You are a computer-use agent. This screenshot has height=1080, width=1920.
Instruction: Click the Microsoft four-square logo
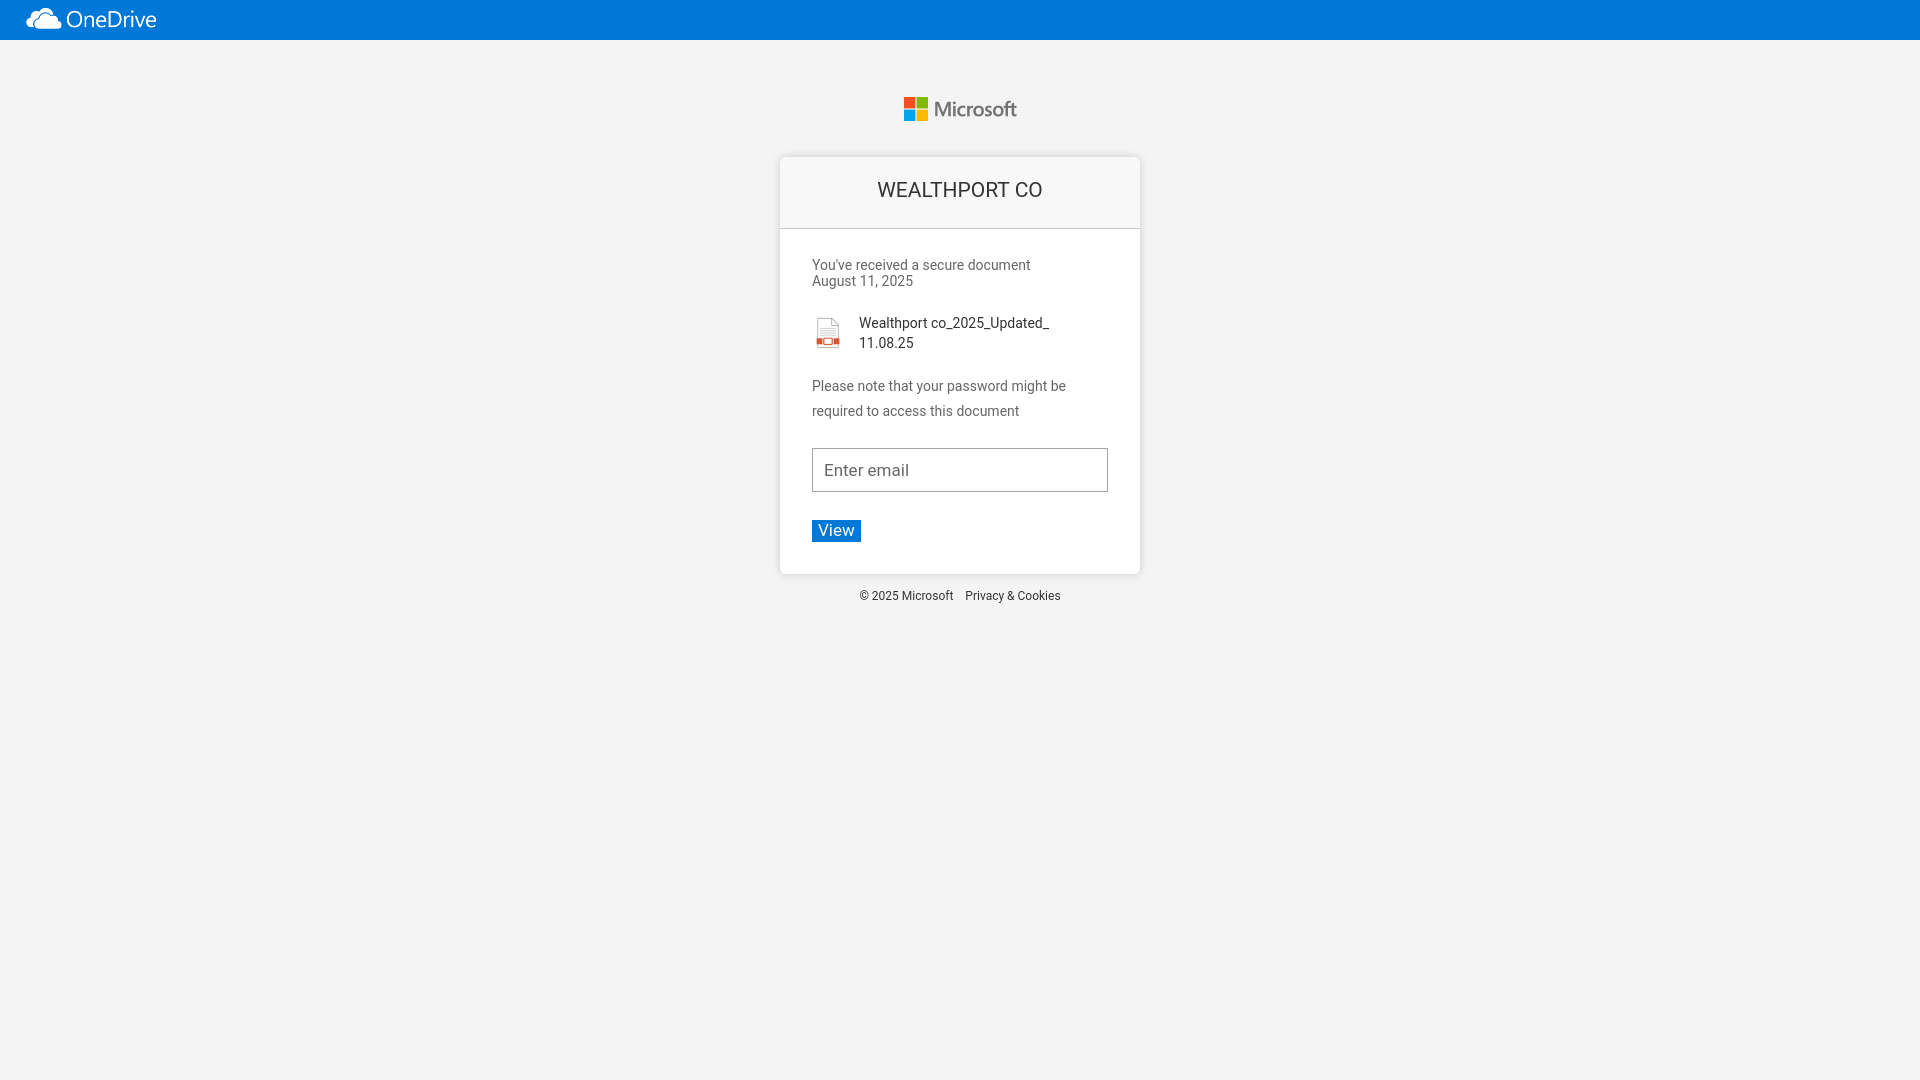916,109
